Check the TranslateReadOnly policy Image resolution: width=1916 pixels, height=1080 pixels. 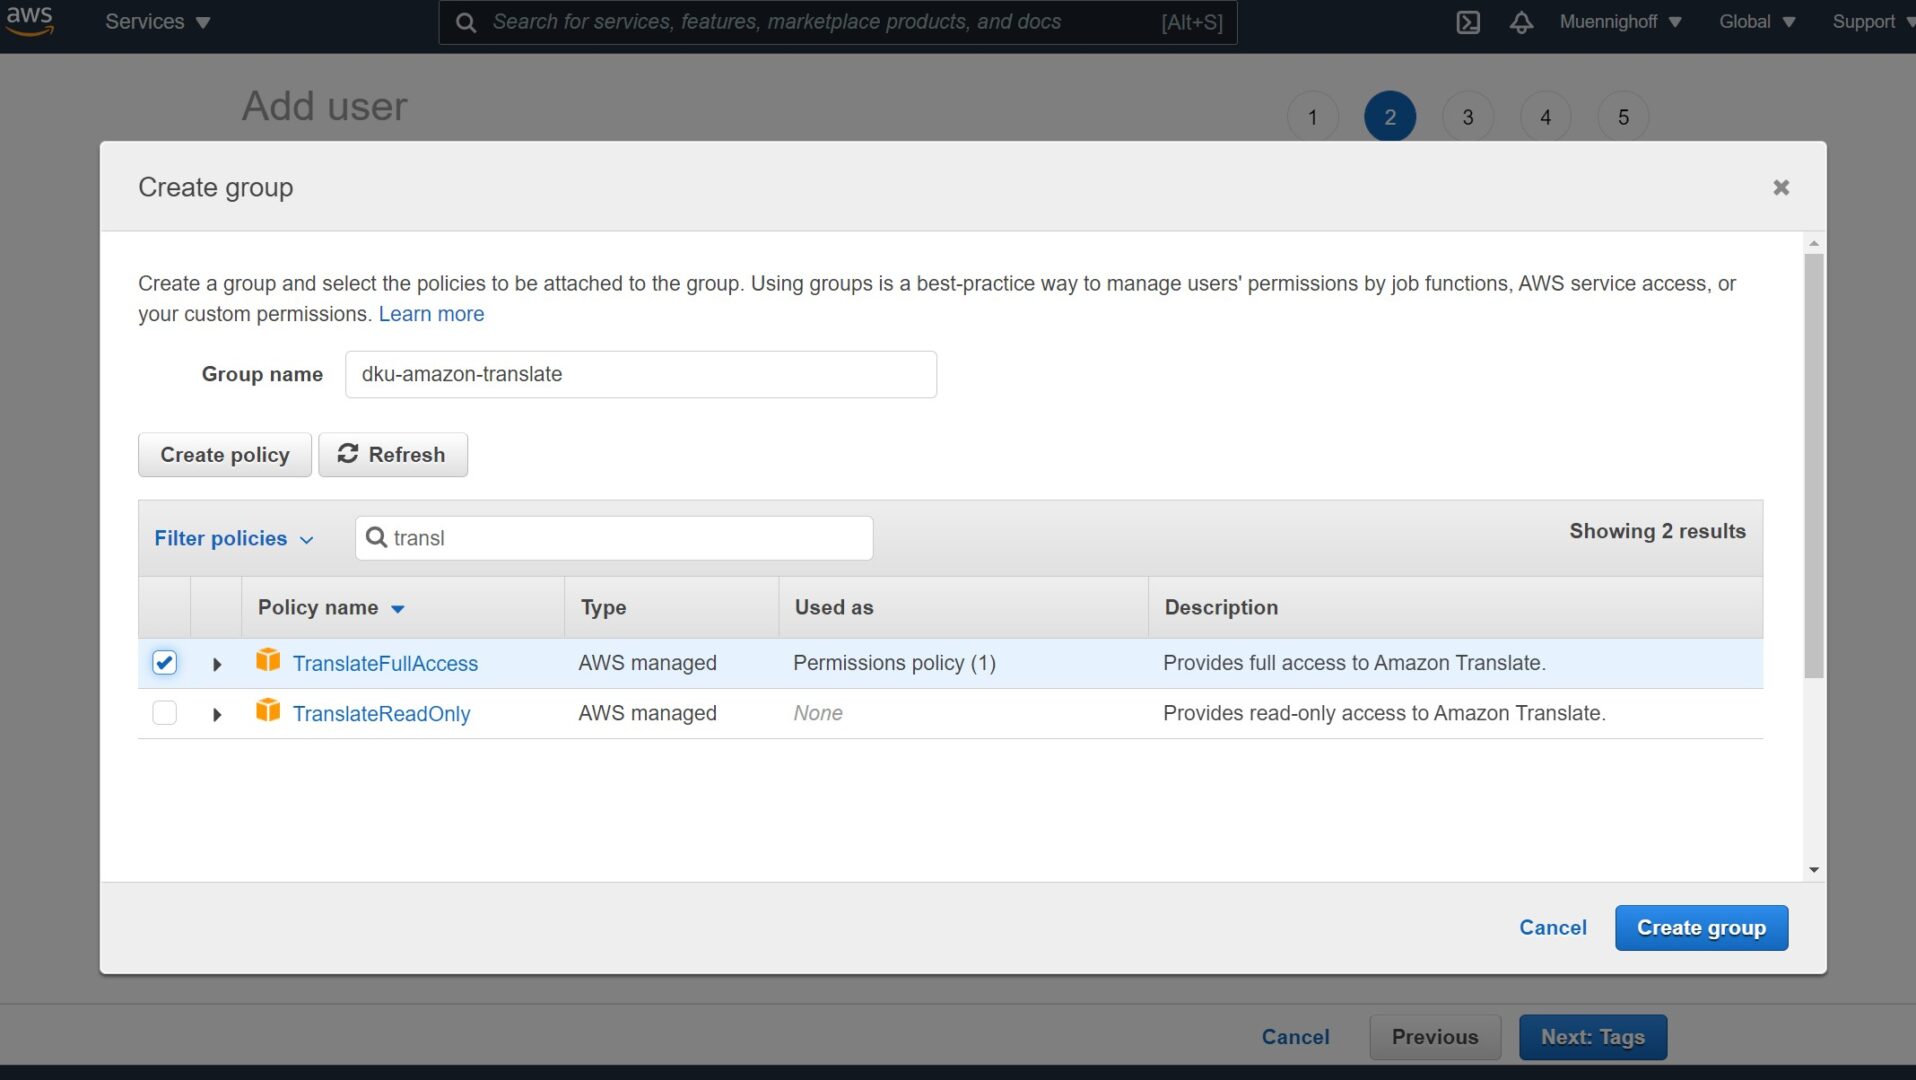(x=164, y=712)
